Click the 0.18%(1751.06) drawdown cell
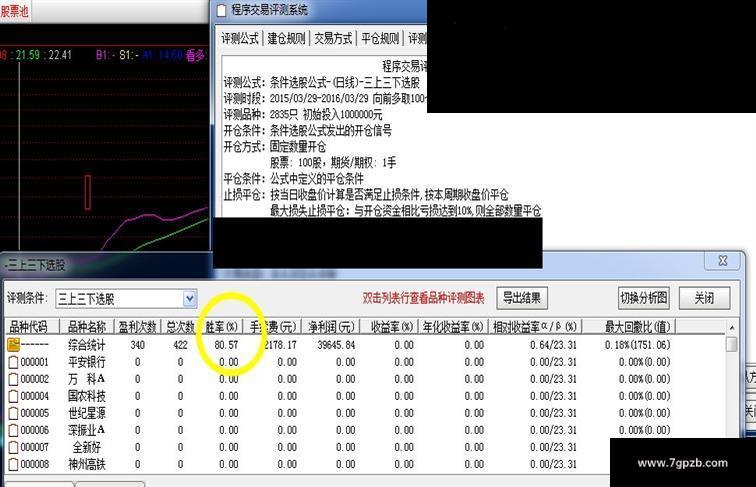 tap(637, 345)
